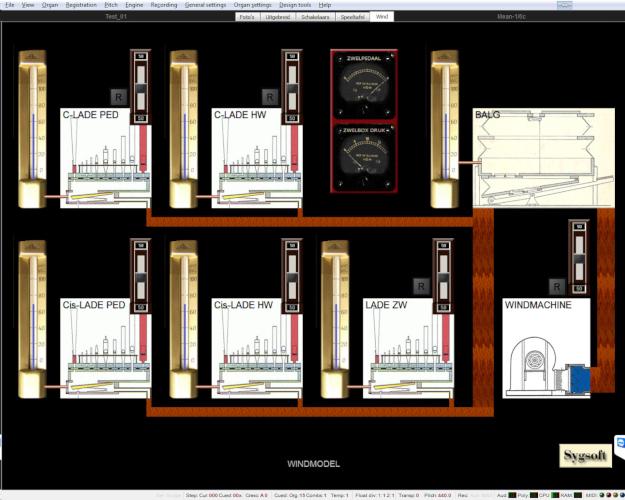This screenshot has height=500, width=625.
Task: Click the Sygsoft logo
Action: 585,454
